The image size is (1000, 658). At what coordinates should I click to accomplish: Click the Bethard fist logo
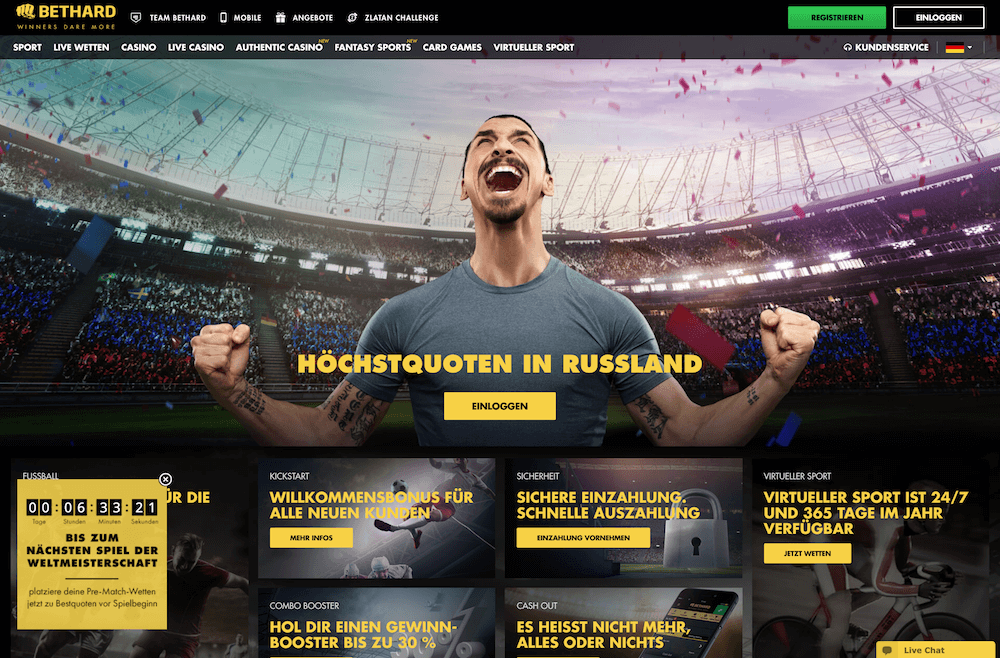pos(26,11)
